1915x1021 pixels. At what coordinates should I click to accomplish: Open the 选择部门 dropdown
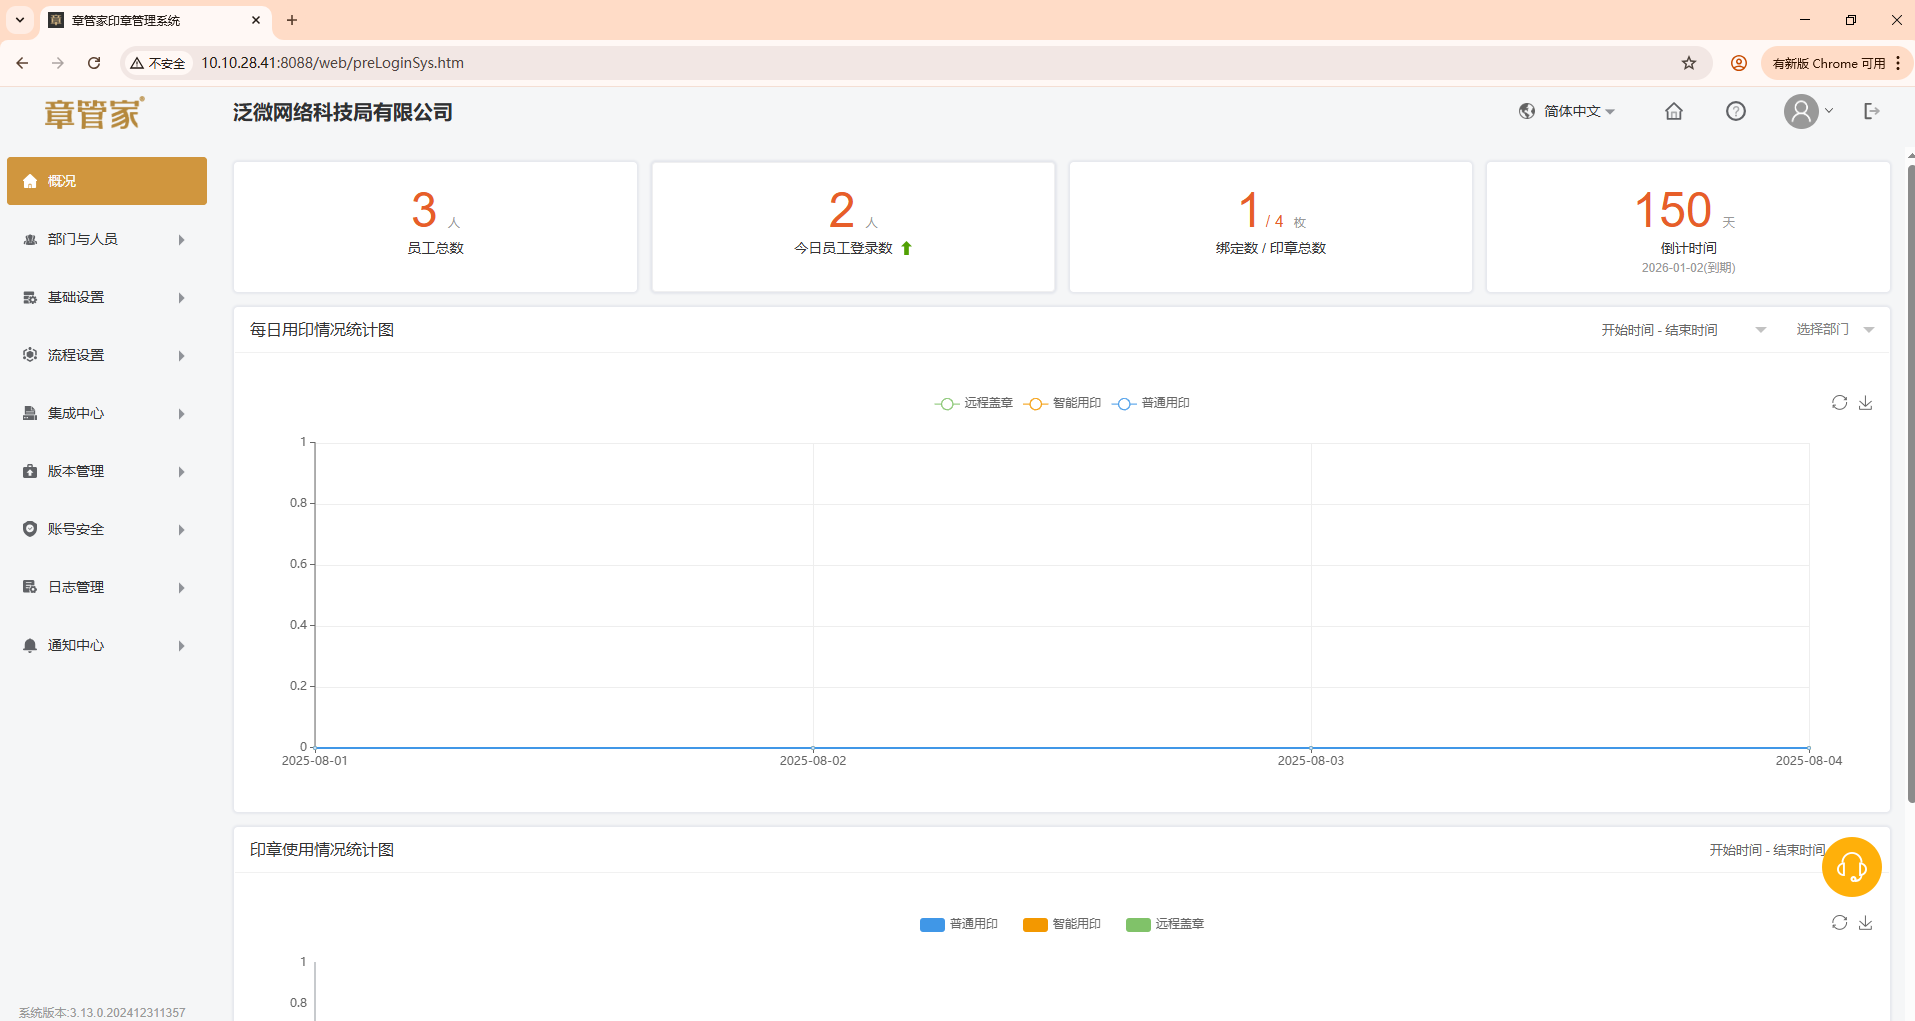[x=1834, y=329]
